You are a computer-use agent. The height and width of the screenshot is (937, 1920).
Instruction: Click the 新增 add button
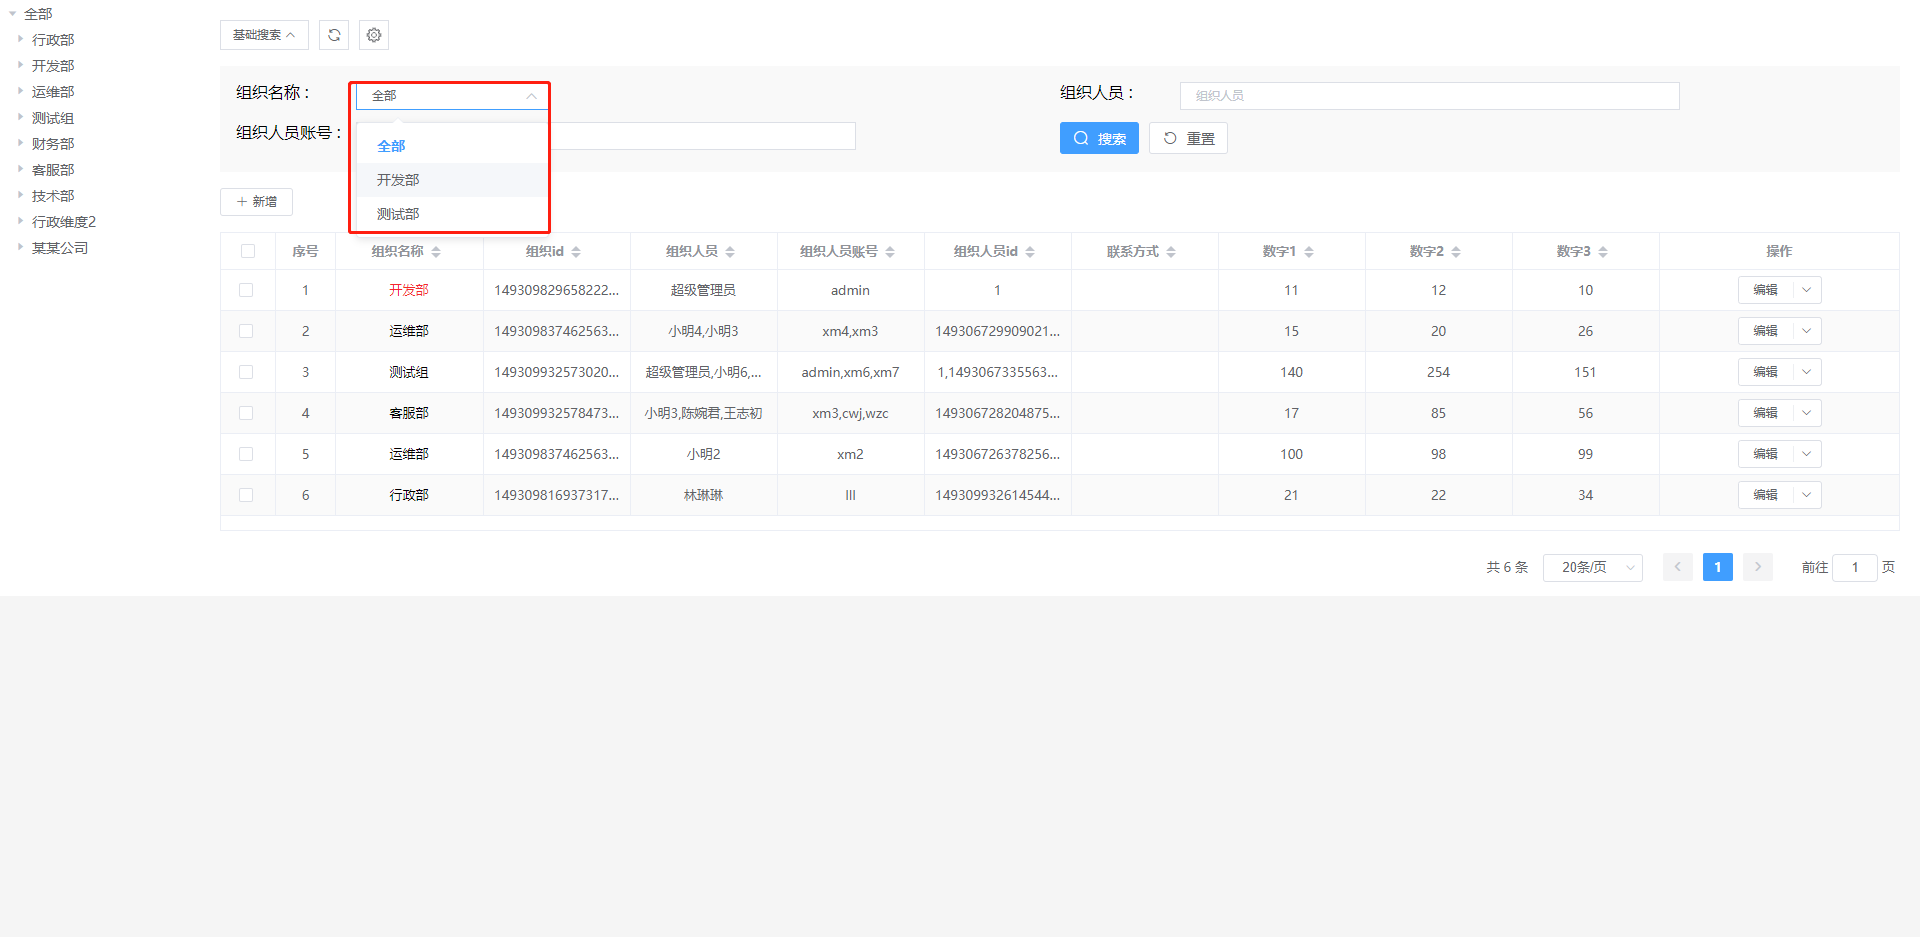click(256, 202)
